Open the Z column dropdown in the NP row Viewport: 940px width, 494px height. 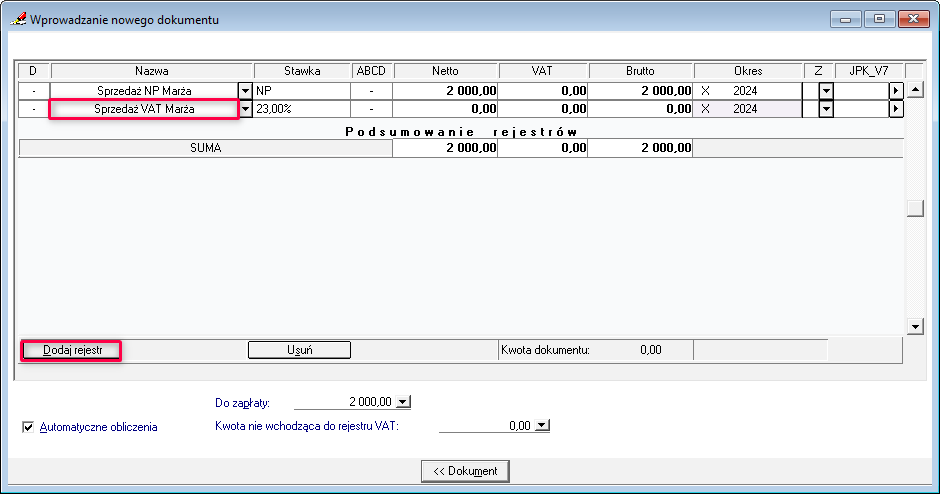pyautogui.click(x=826, y=91)
